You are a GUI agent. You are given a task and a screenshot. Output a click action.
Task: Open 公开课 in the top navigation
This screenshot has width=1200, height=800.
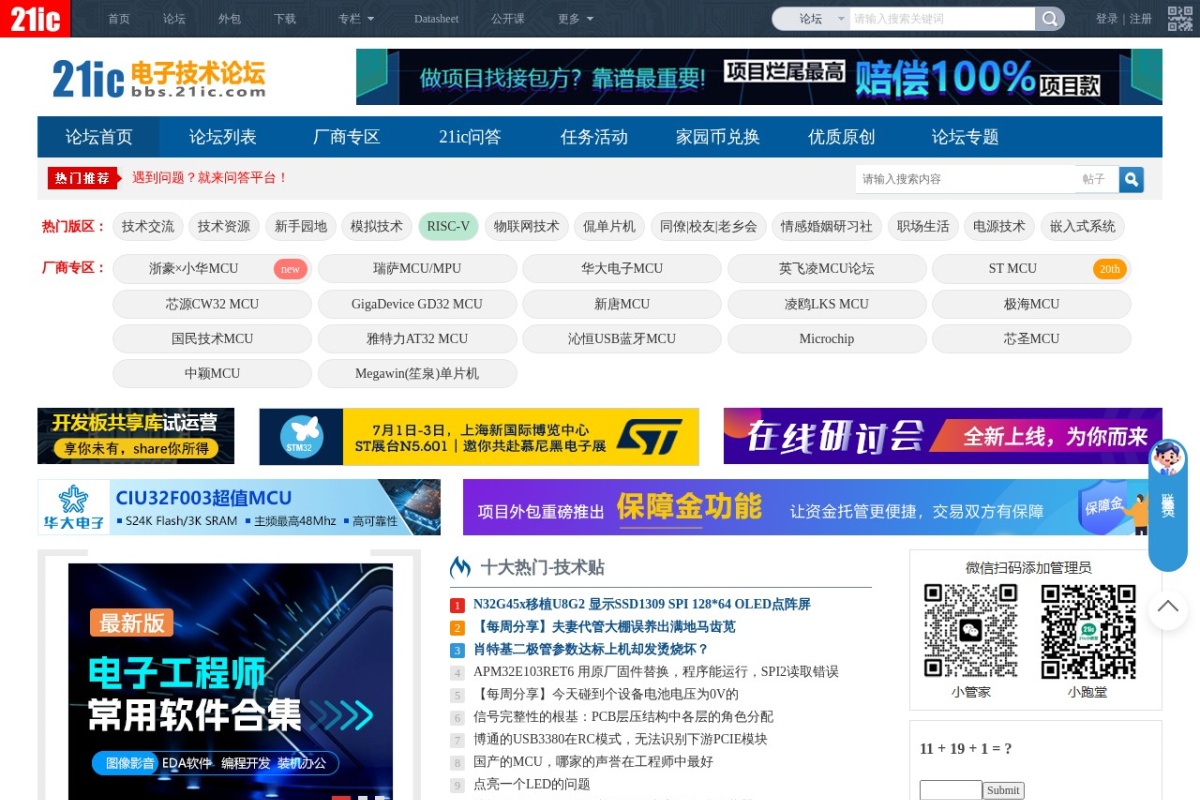coord(508,19)
